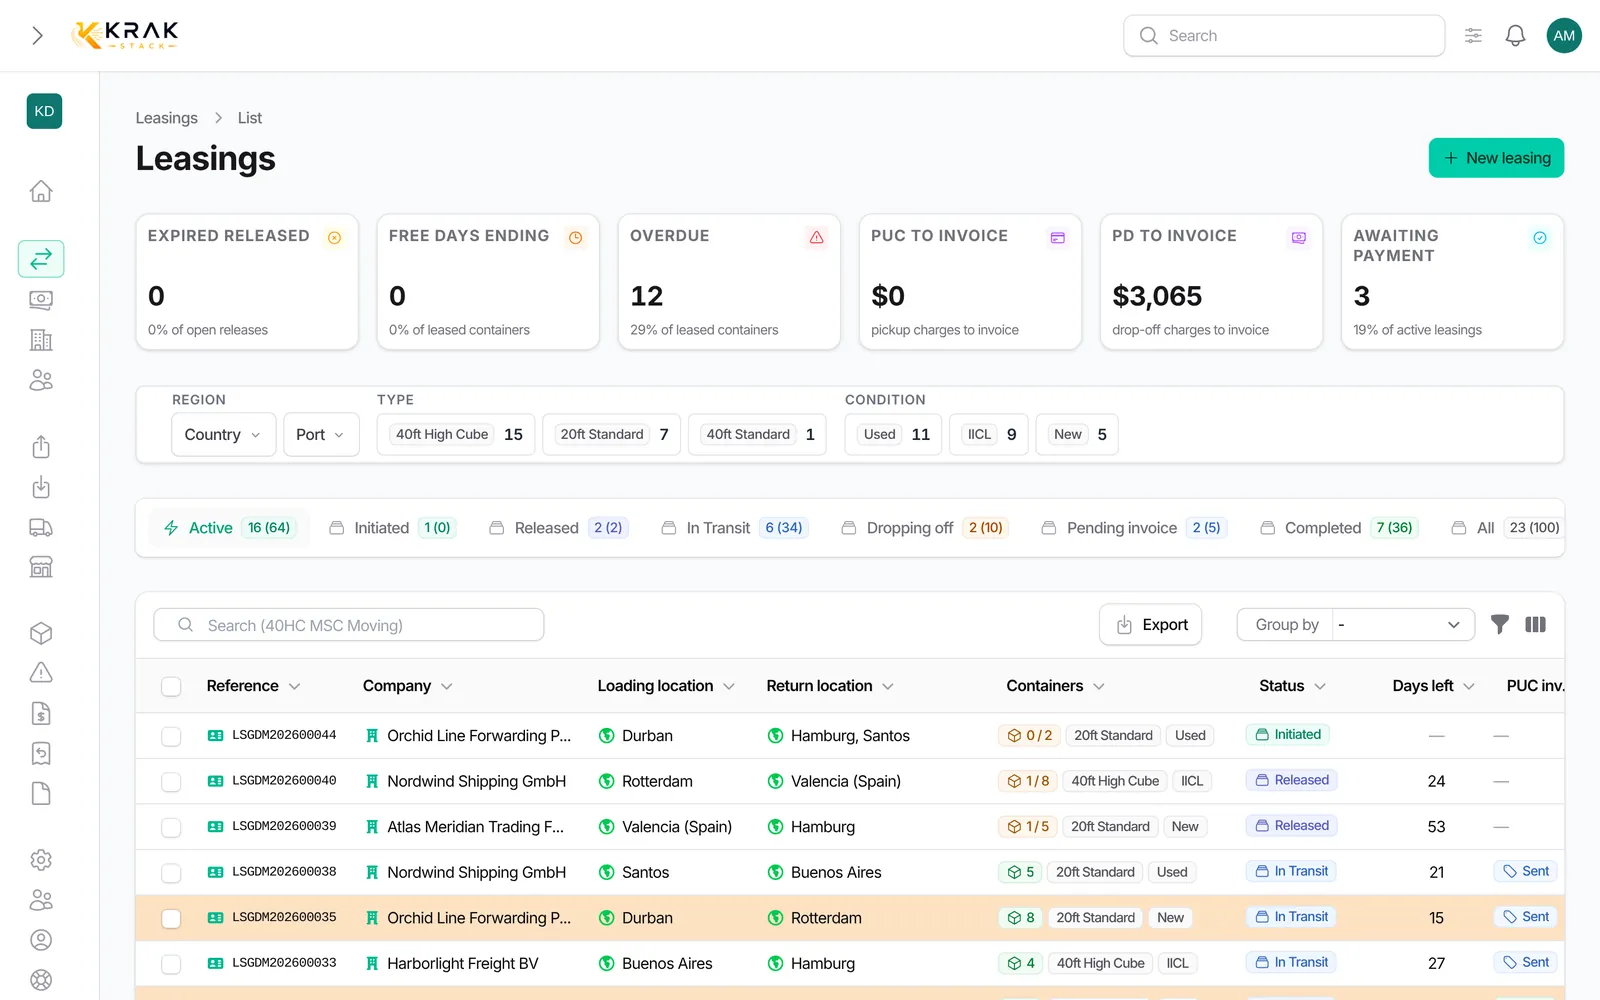Open the table filter funnel icon
The image size is (1600, 1000).
1499,625
